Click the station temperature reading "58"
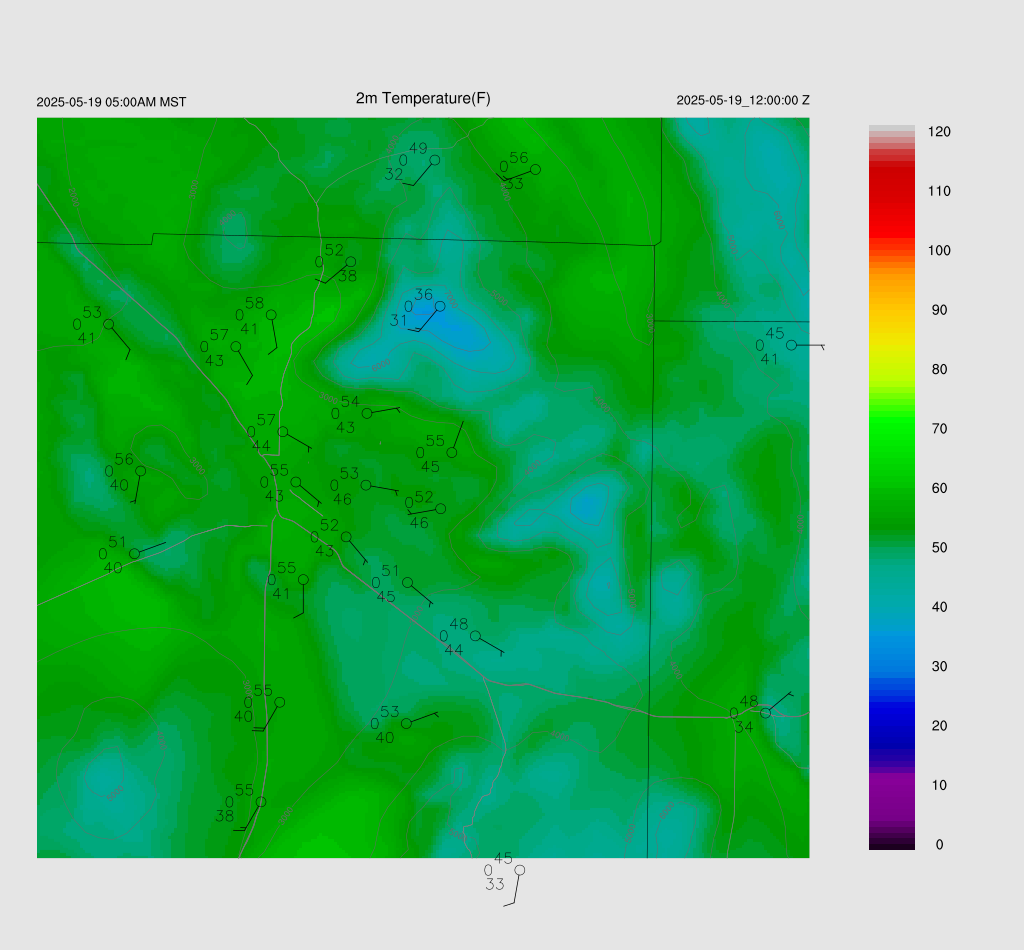 (x=254, y=303)
